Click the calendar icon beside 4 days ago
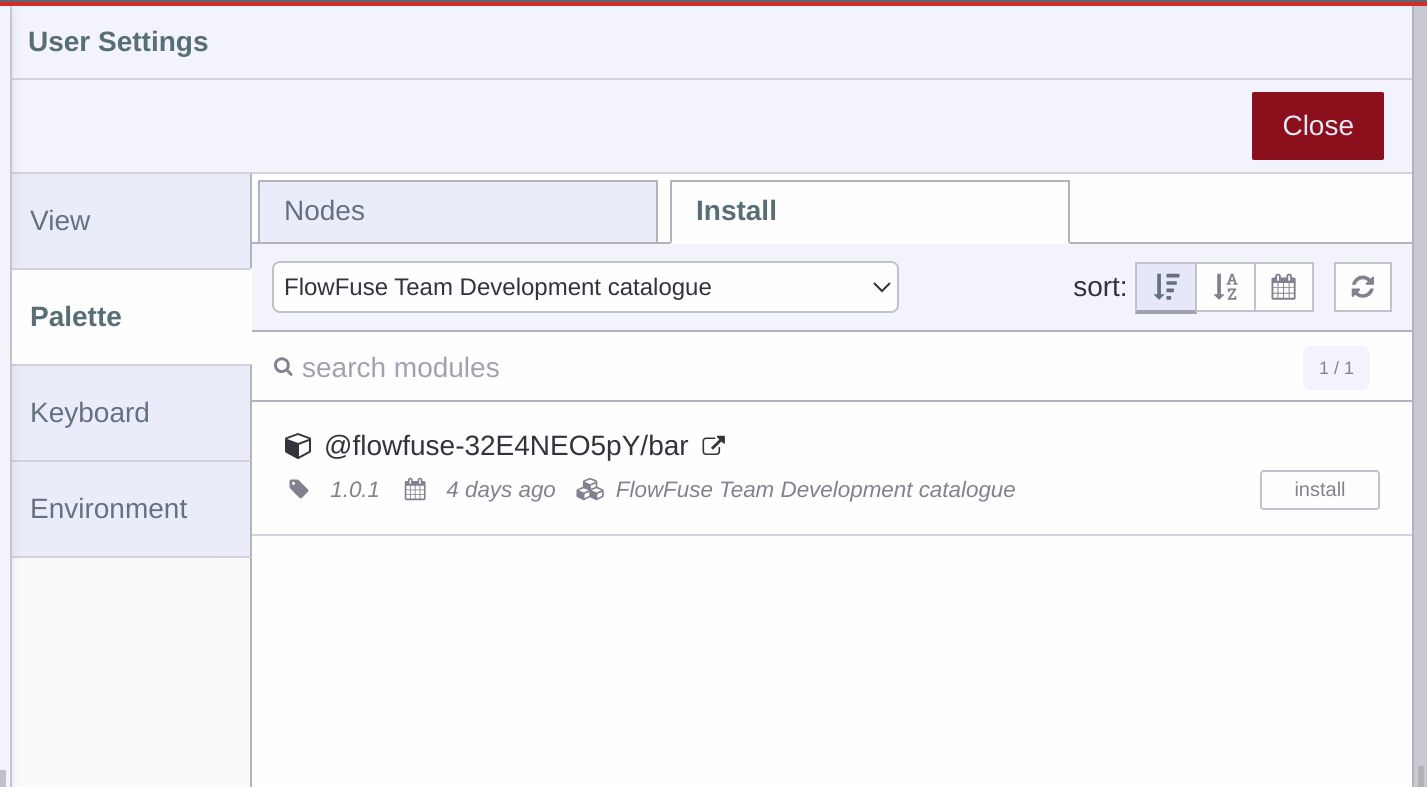 [414, 490]
